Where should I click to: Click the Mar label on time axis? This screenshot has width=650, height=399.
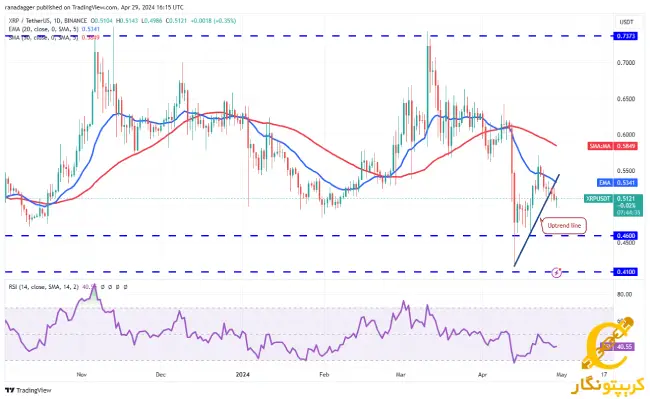click(400, 375)
